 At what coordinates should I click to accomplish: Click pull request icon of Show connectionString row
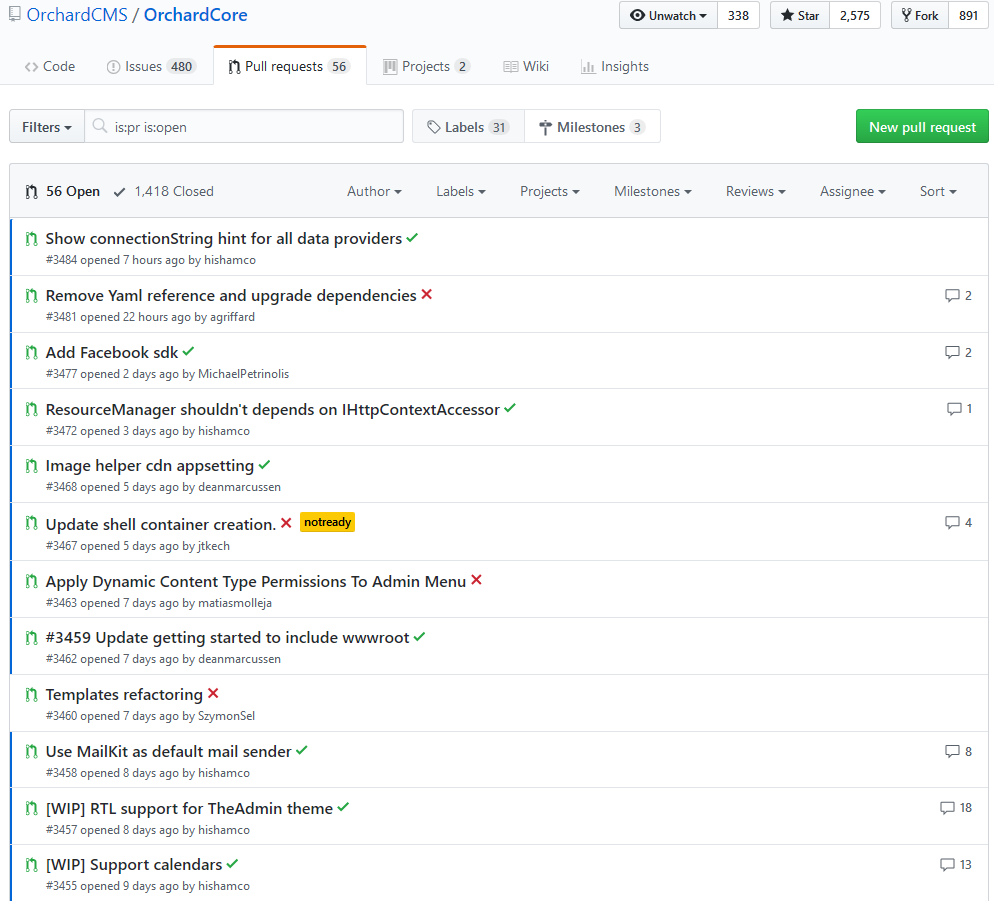tap(31, 239)
